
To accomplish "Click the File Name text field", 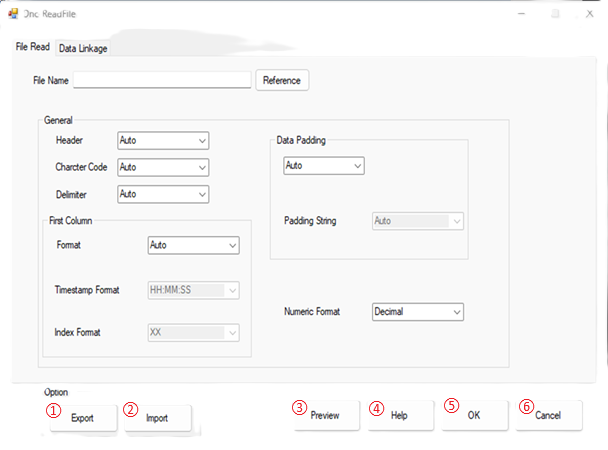I will click(162, 80).
